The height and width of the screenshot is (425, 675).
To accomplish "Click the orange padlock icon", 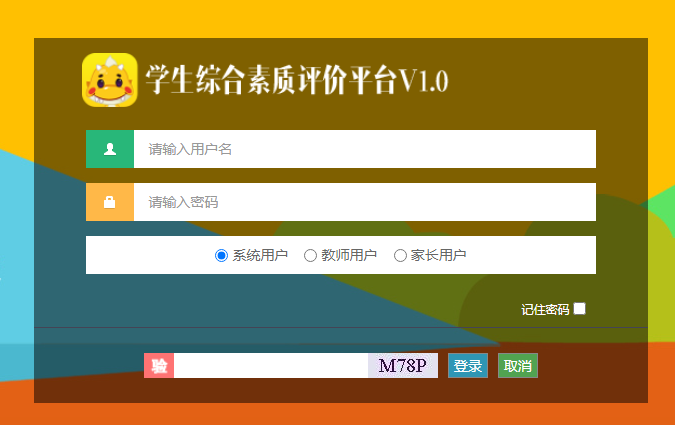I will click(x=110, y=202).
